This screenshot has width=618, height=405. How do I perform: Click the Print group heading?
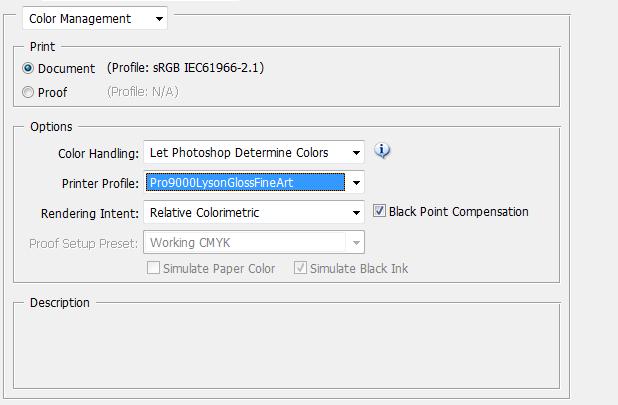pyautogui.click(x=42, y=46)
